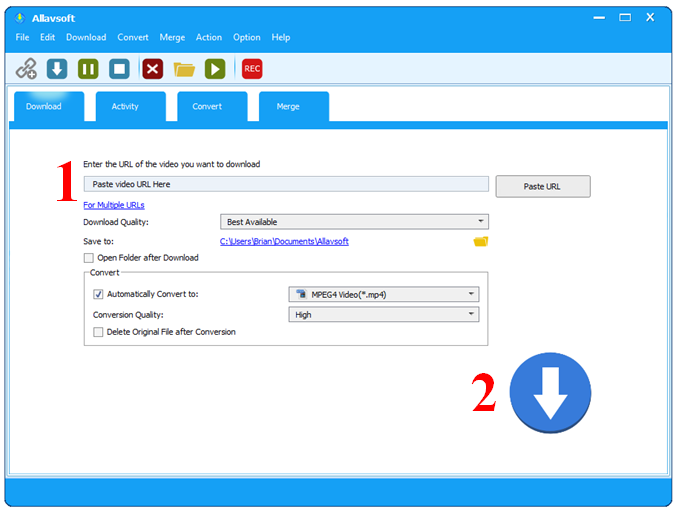Open the Option menu
The height and width of the screenshot is (510, 675).
pos(247,37)
